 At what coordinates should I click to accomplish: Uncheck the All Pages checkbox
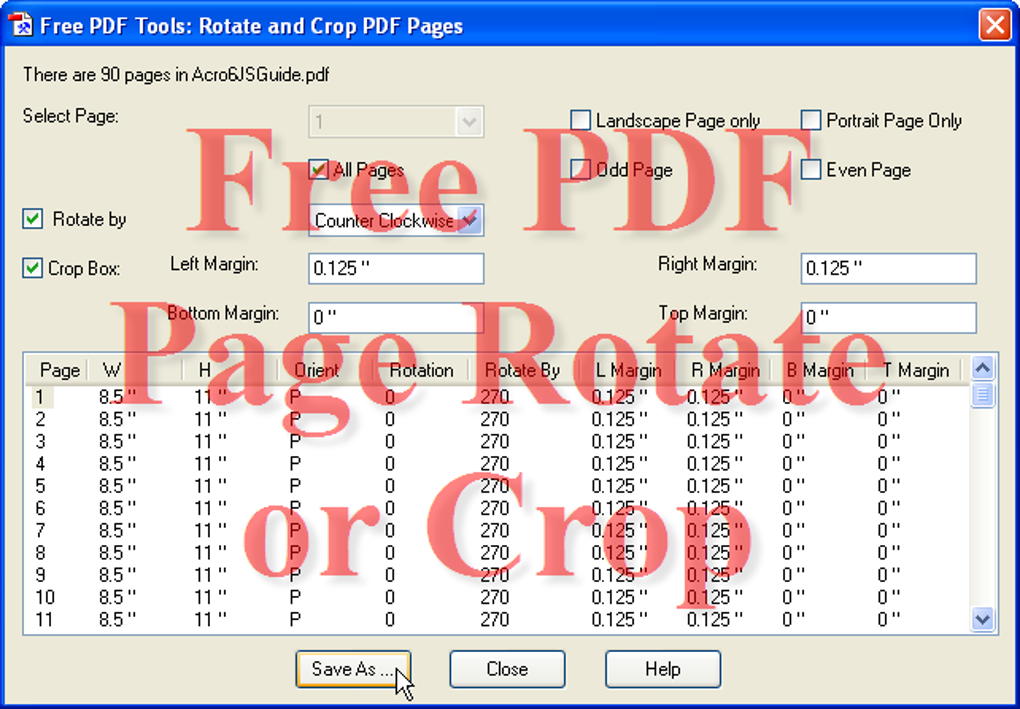(x=319, y=170)
